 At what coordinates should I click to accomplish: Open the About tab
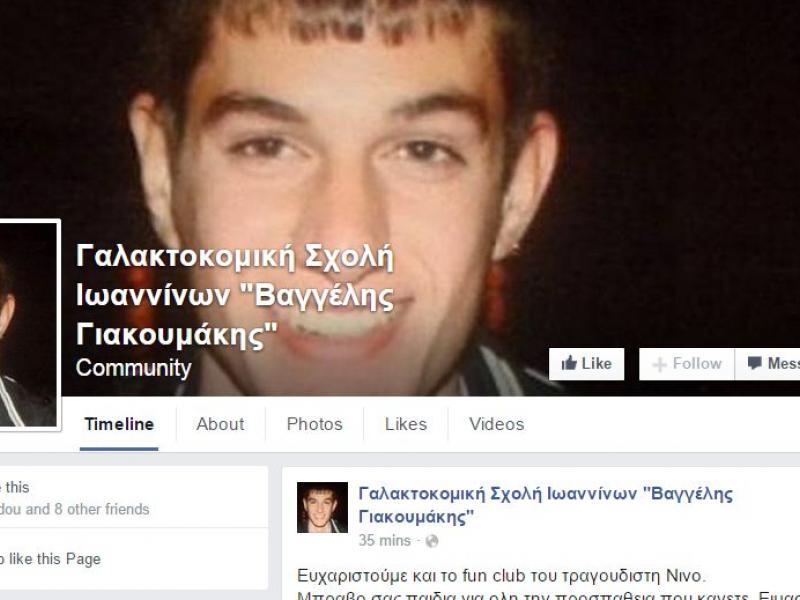tap(220, 424)
